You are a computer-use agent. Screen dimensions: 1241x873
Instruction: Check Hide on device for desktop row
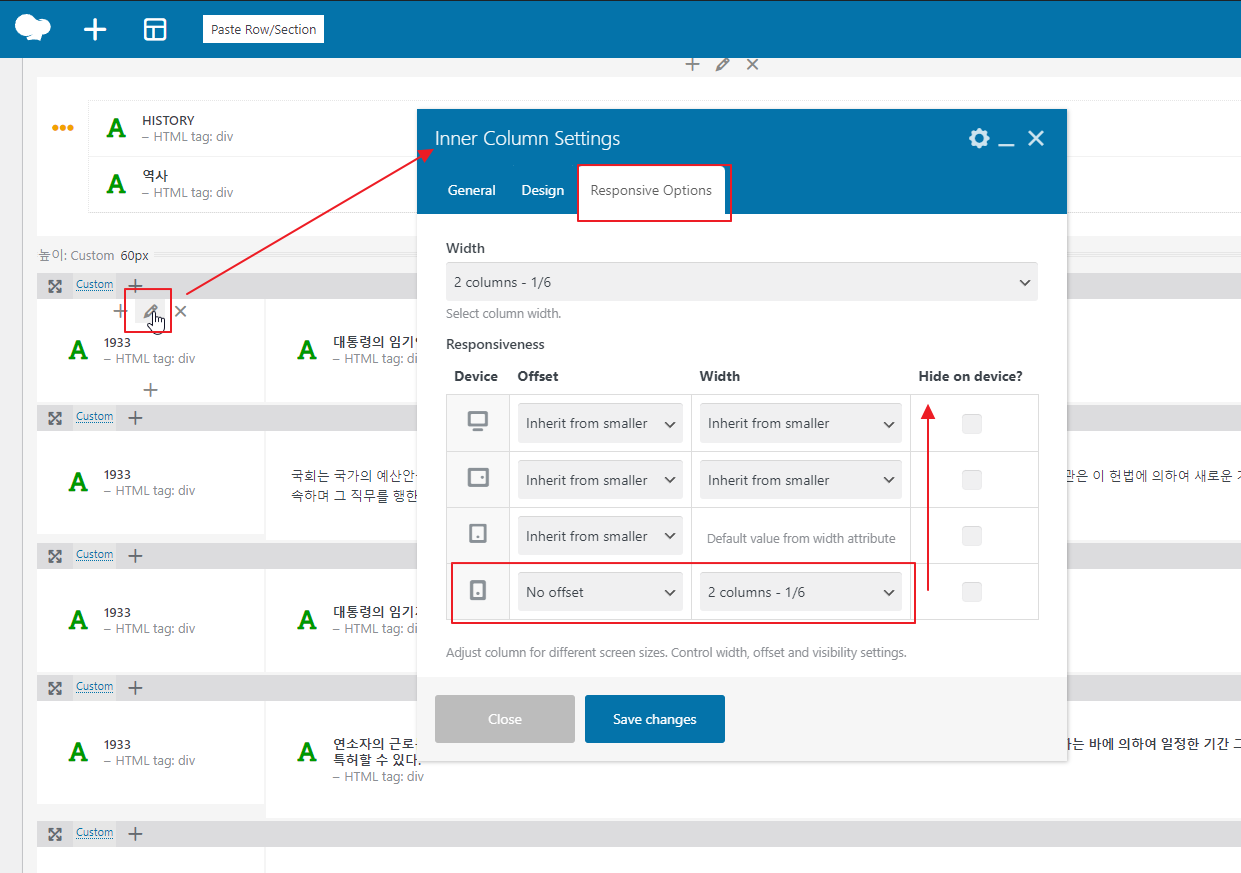point(972,424)
